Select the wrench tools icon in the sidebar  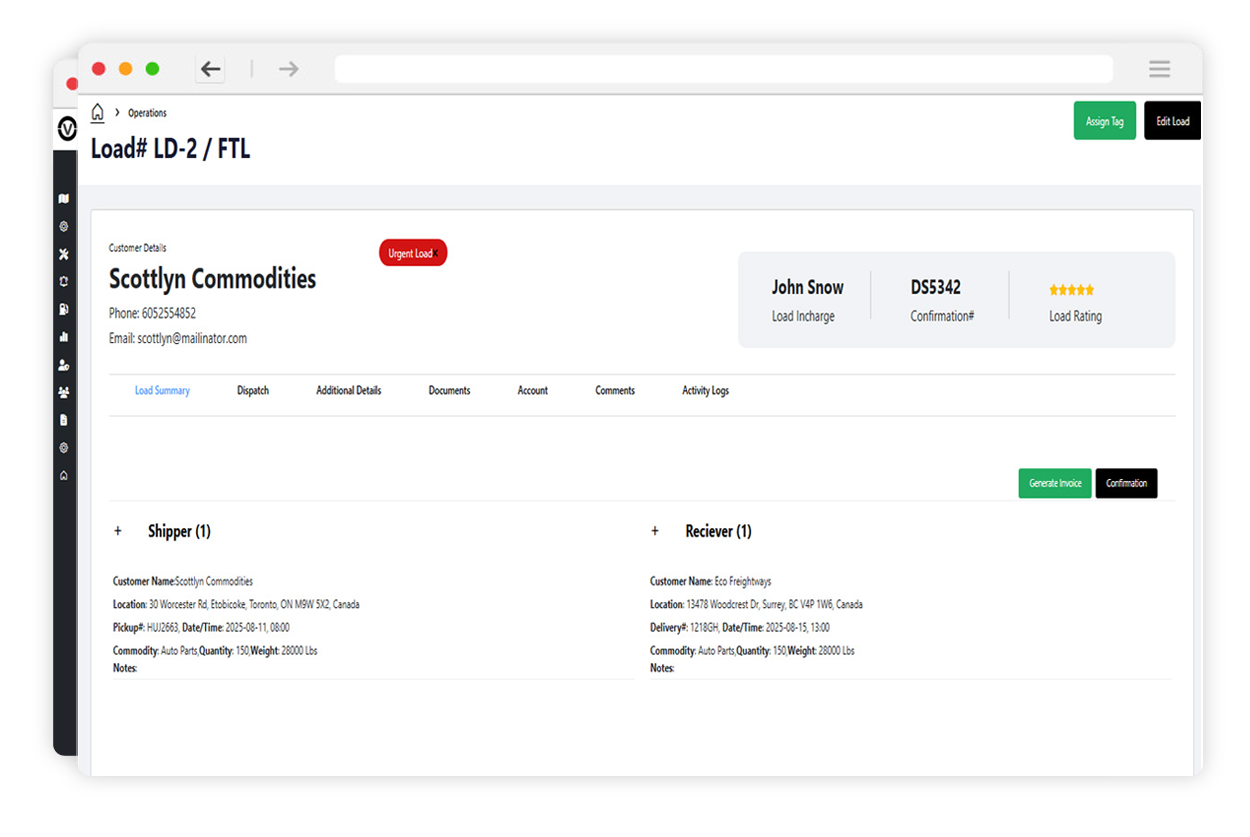64,254
